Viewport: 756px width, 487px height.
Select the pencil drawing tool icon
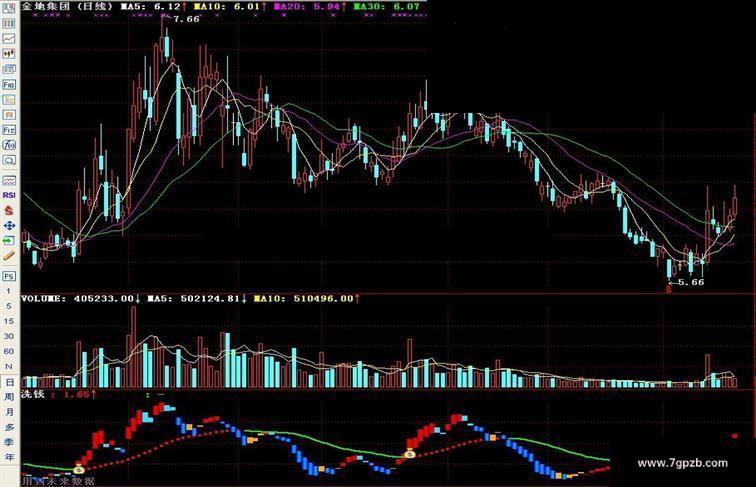coord(9,256)
